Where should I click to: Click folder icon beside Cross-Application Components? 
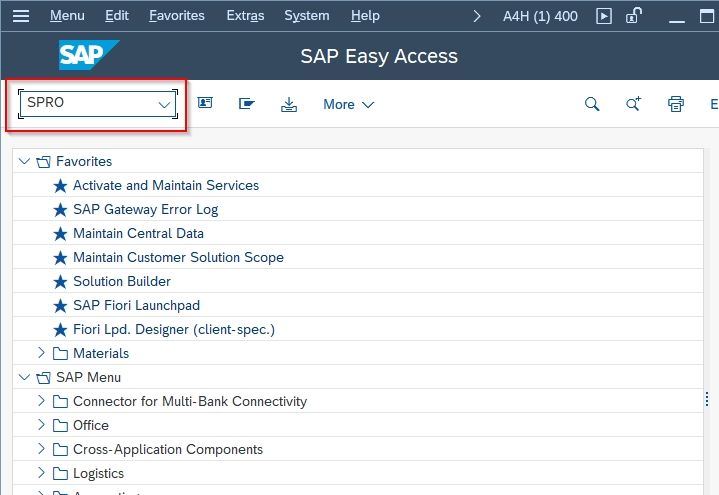tap(60, 449)
